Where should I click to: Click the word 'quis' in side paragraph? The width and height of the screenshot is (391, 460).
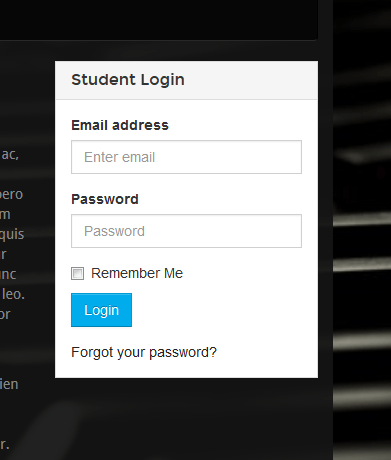12,234
